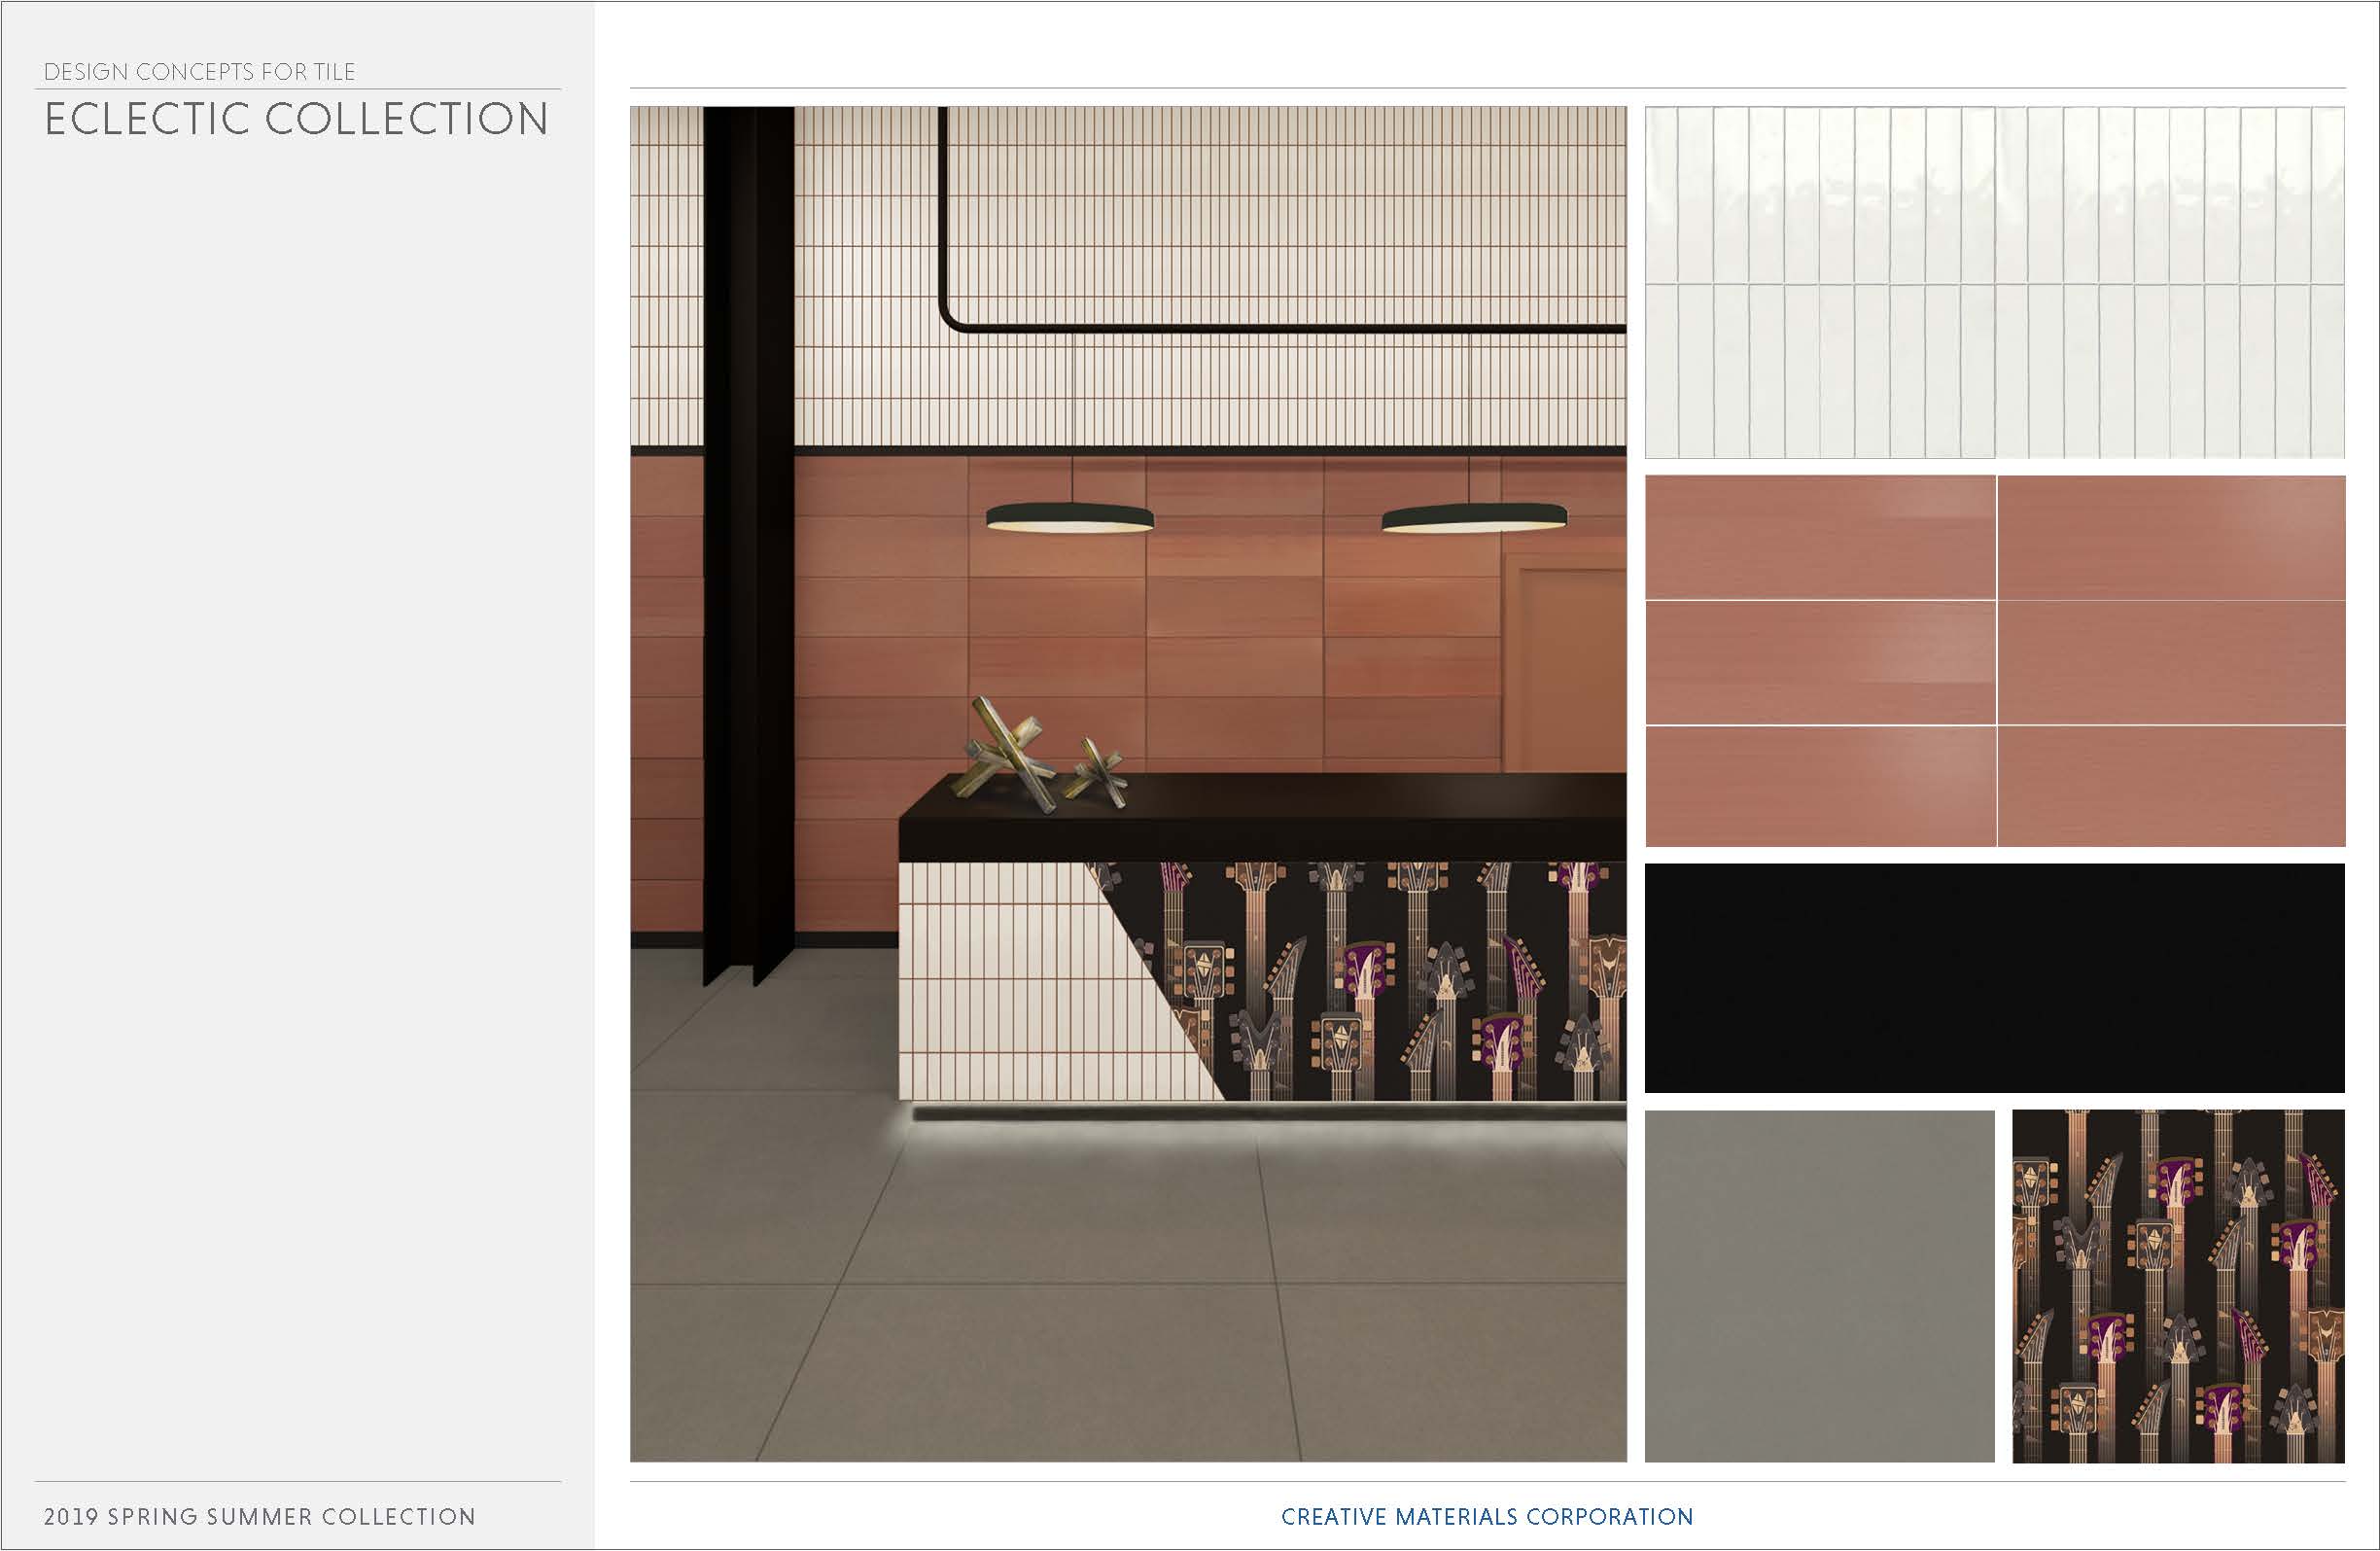The height and width of the screenshot is (1551, 2380).
Task: Select the terracotta tile swatch
Action: (x=1994, y=661)
